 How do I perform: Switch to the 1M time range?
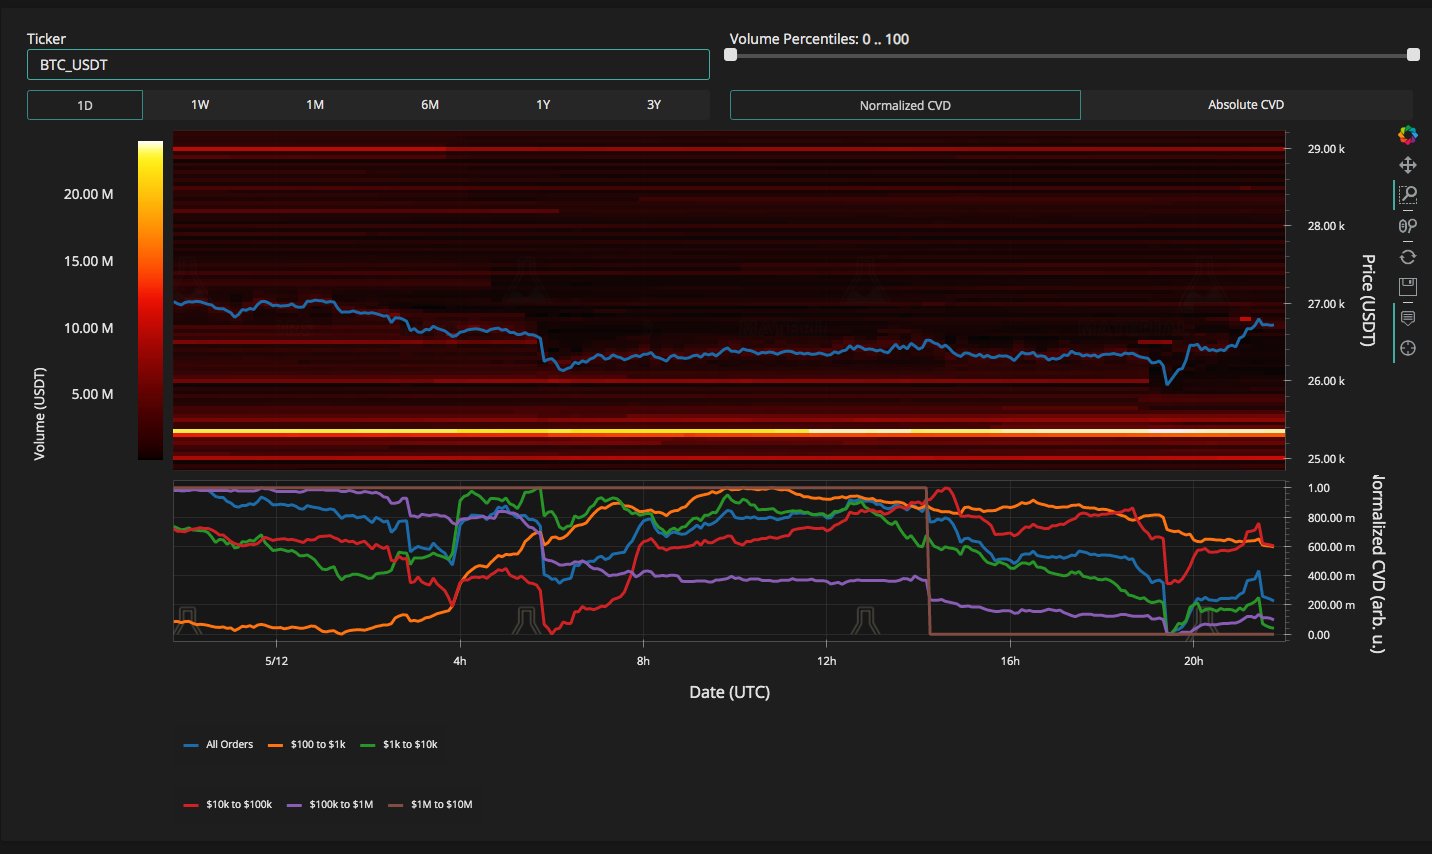tap(315, 105)
